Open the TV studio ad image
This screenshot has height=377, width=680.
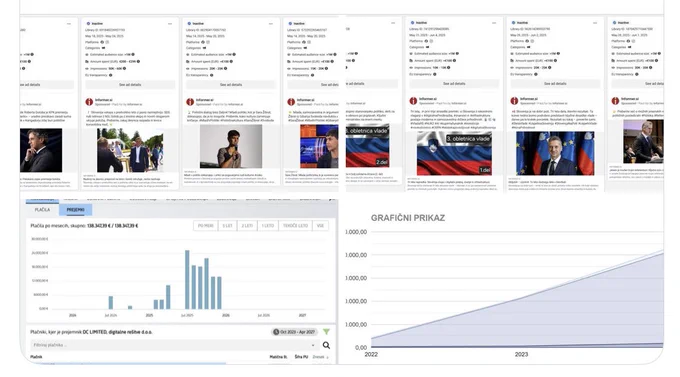(319, 147)
